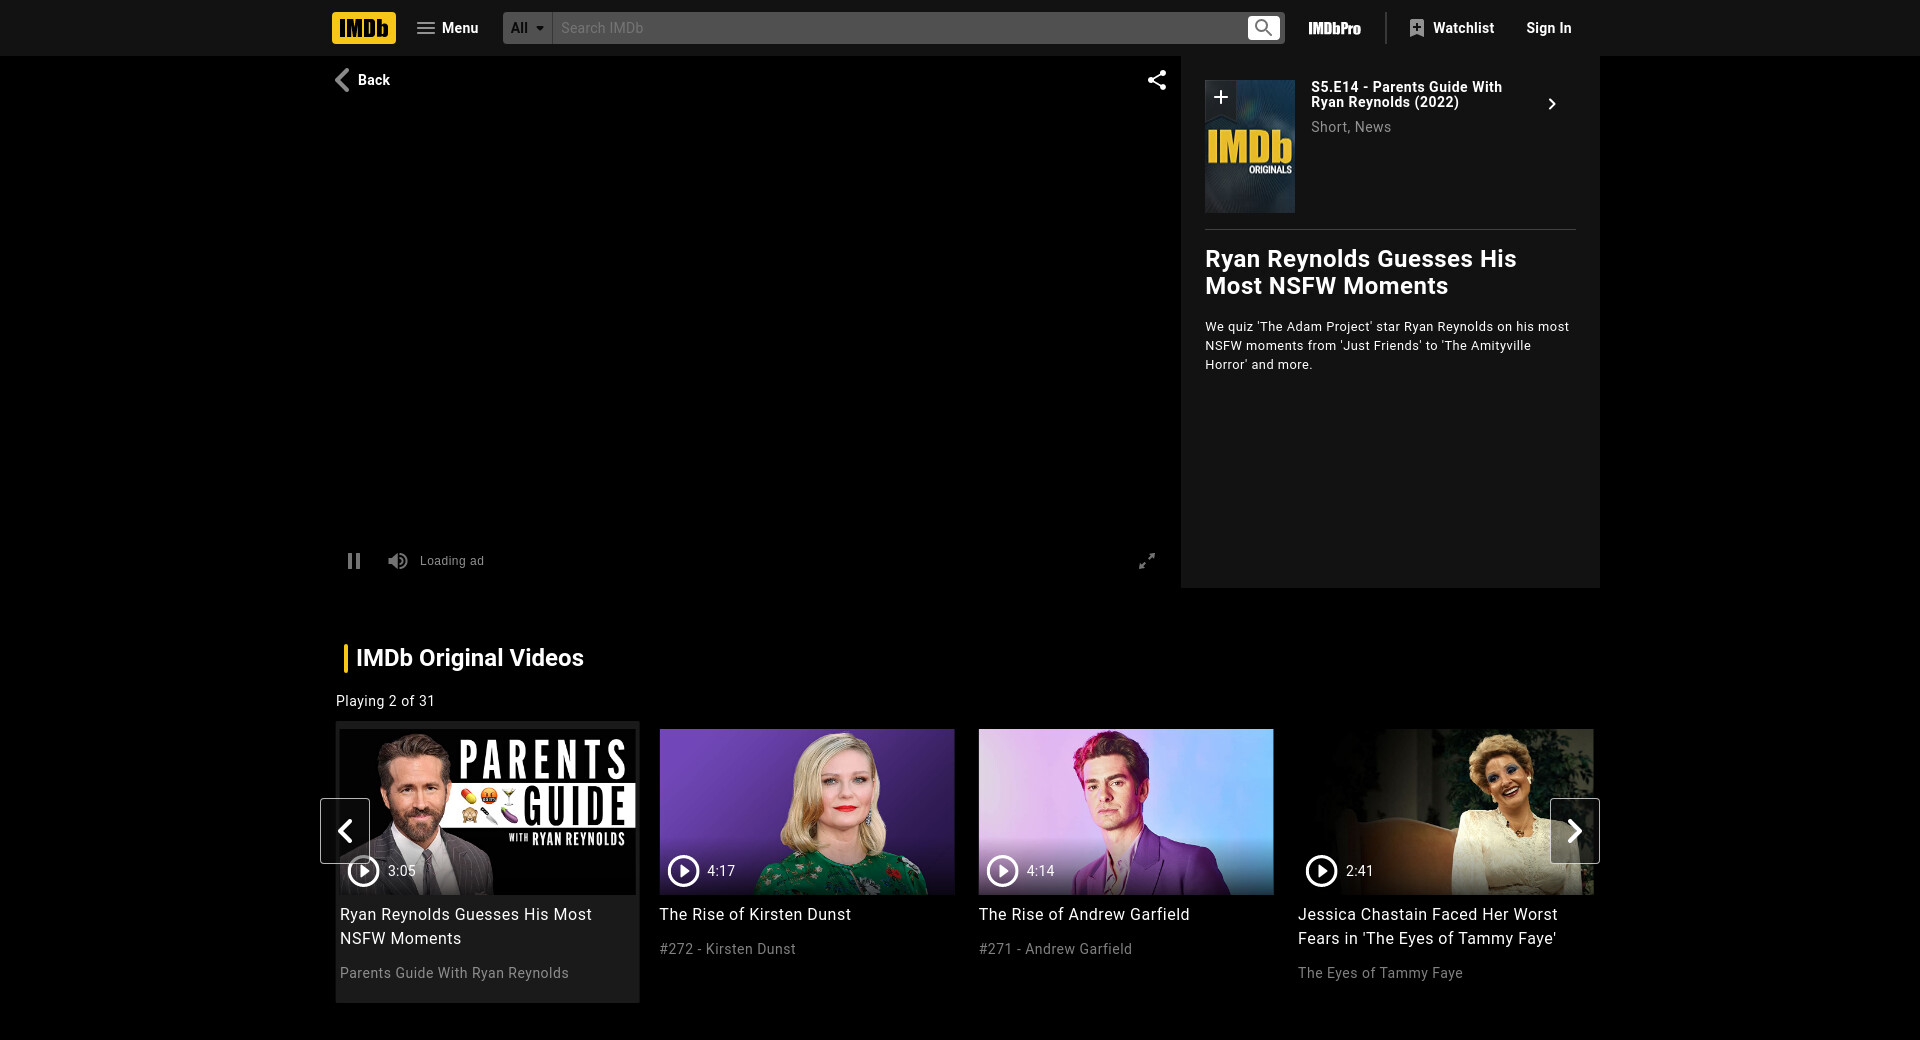
Task: Mute the video volume
Action: pos(397,561)
